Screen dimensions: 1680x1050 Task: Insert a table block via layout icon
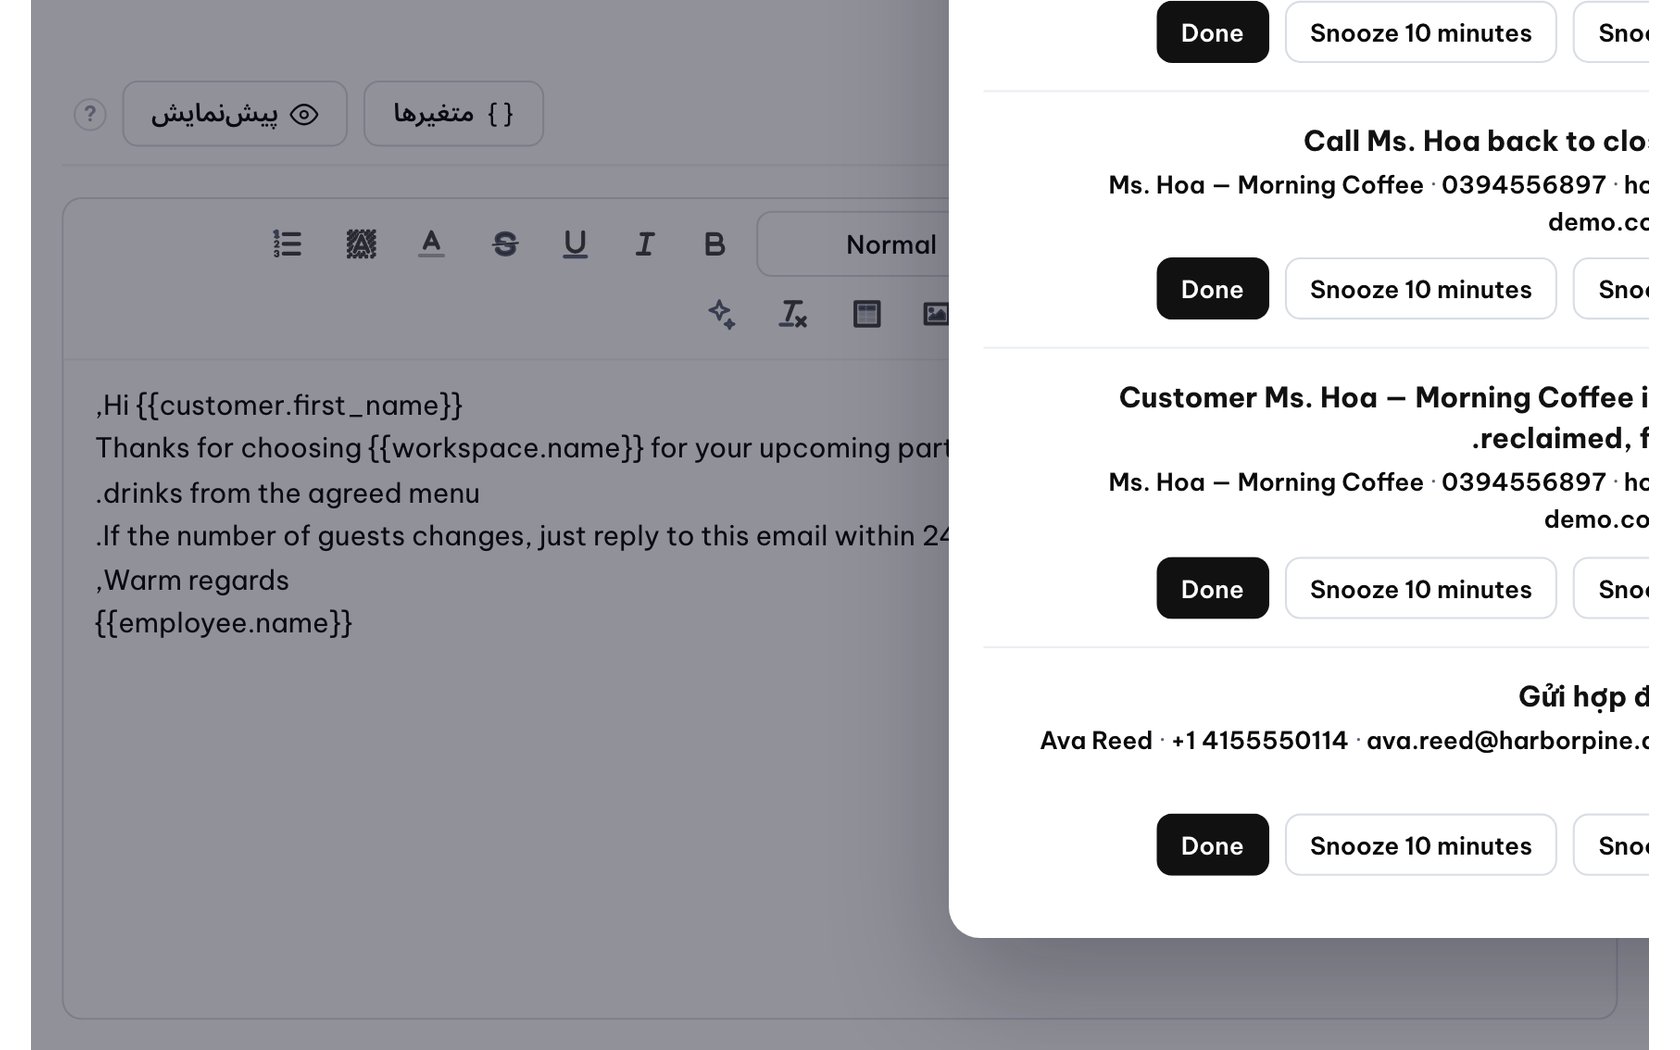pyautogui.click(x=867, y=314)
